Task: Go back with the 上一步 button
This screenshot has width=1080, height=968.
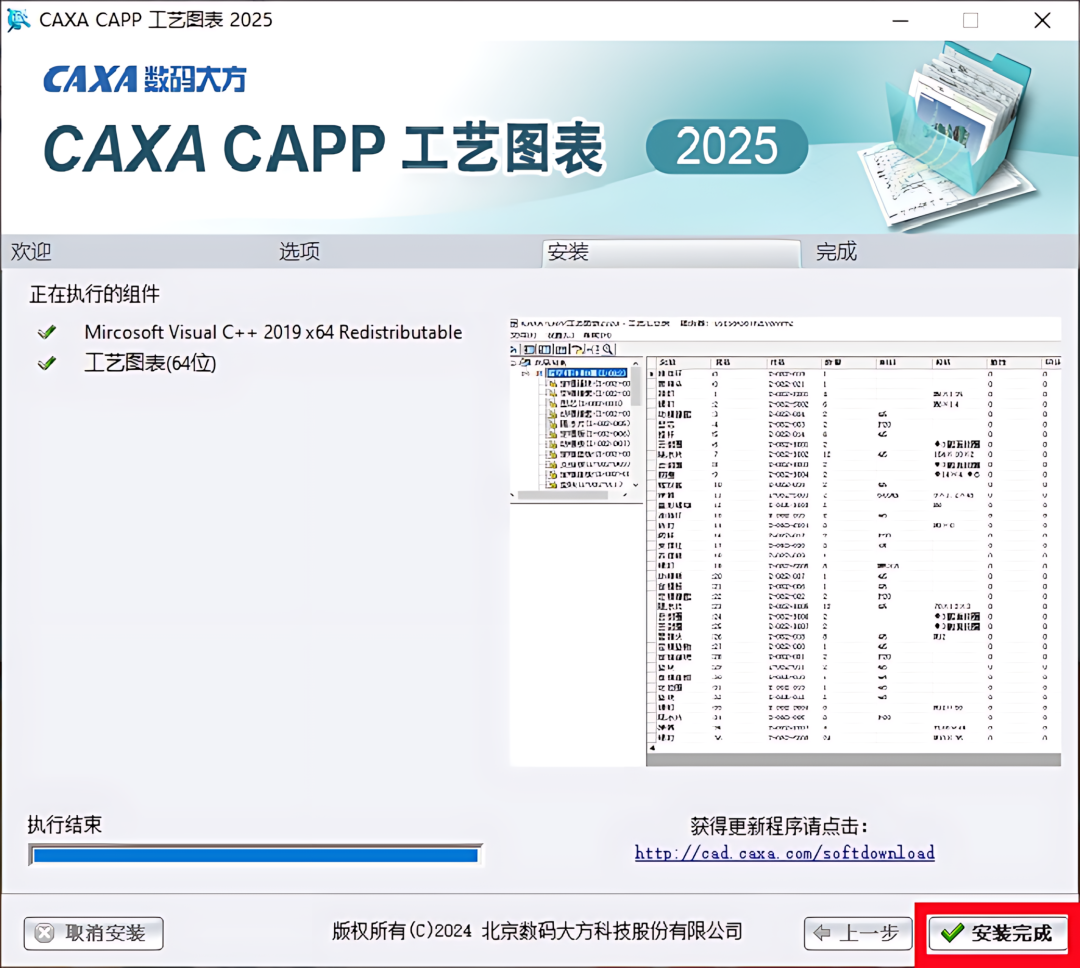Action: click(858, 934)
